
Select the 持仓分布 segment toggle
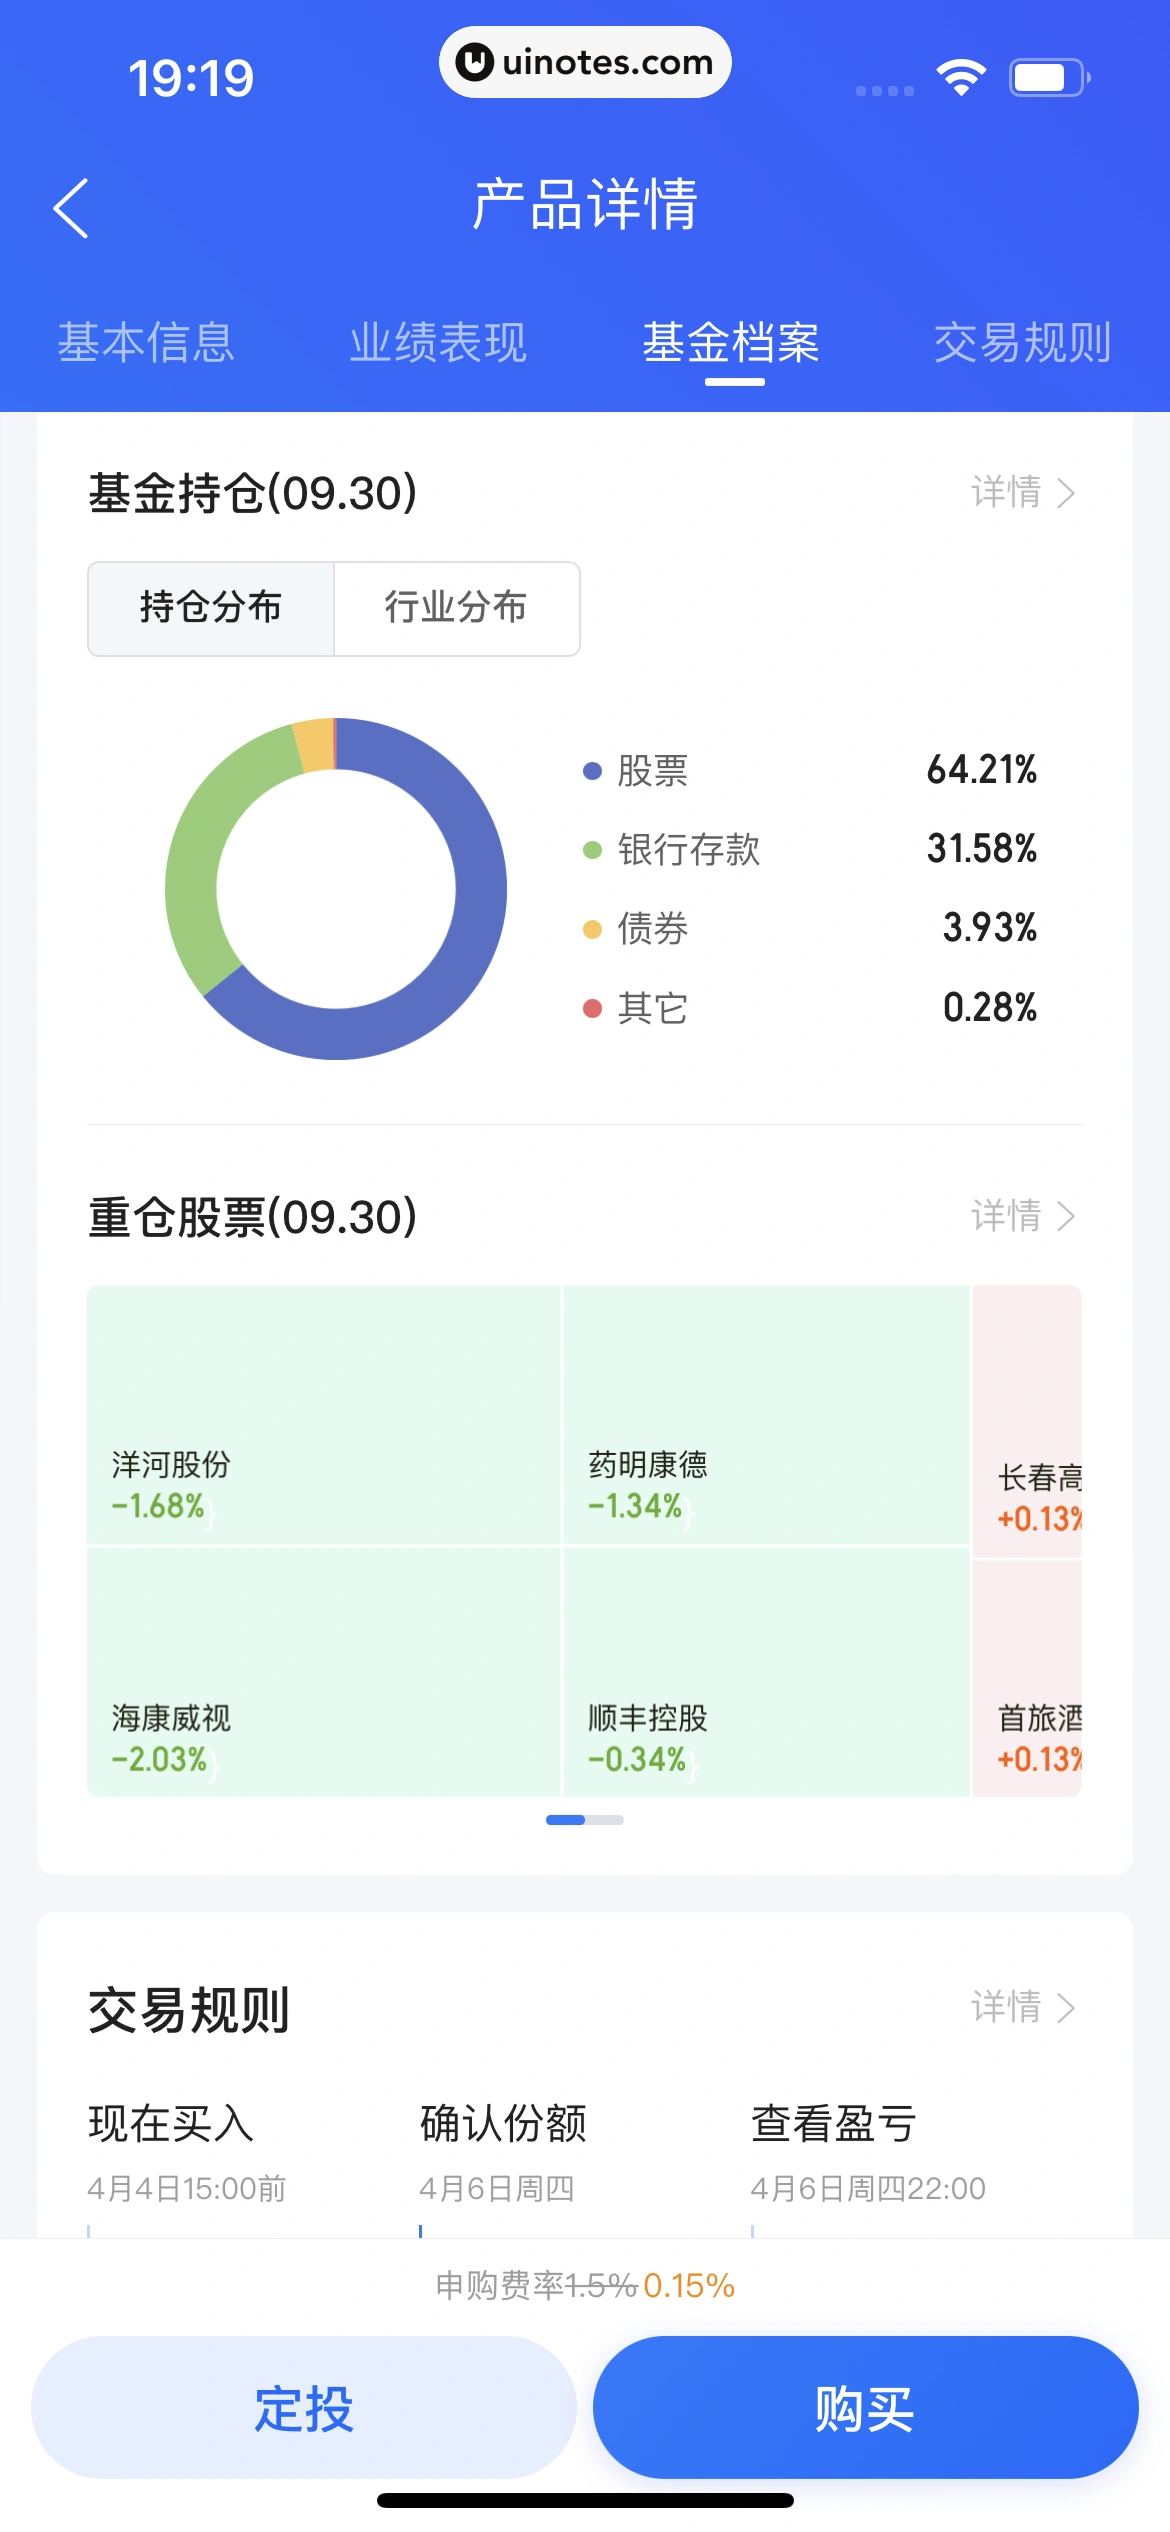(211, 608)
